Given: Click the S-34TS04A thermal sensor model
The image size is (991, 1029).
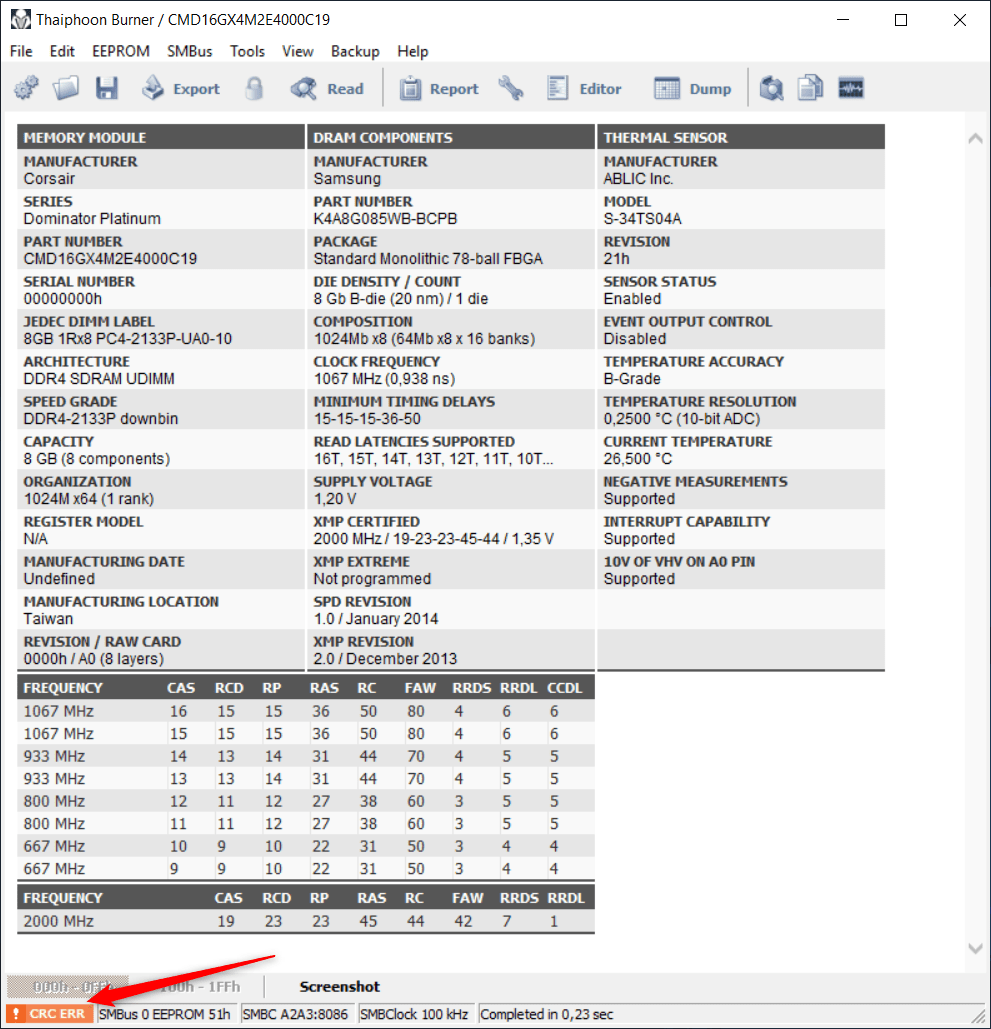Looking at the screenshot, I should click(x=643, y=219).
